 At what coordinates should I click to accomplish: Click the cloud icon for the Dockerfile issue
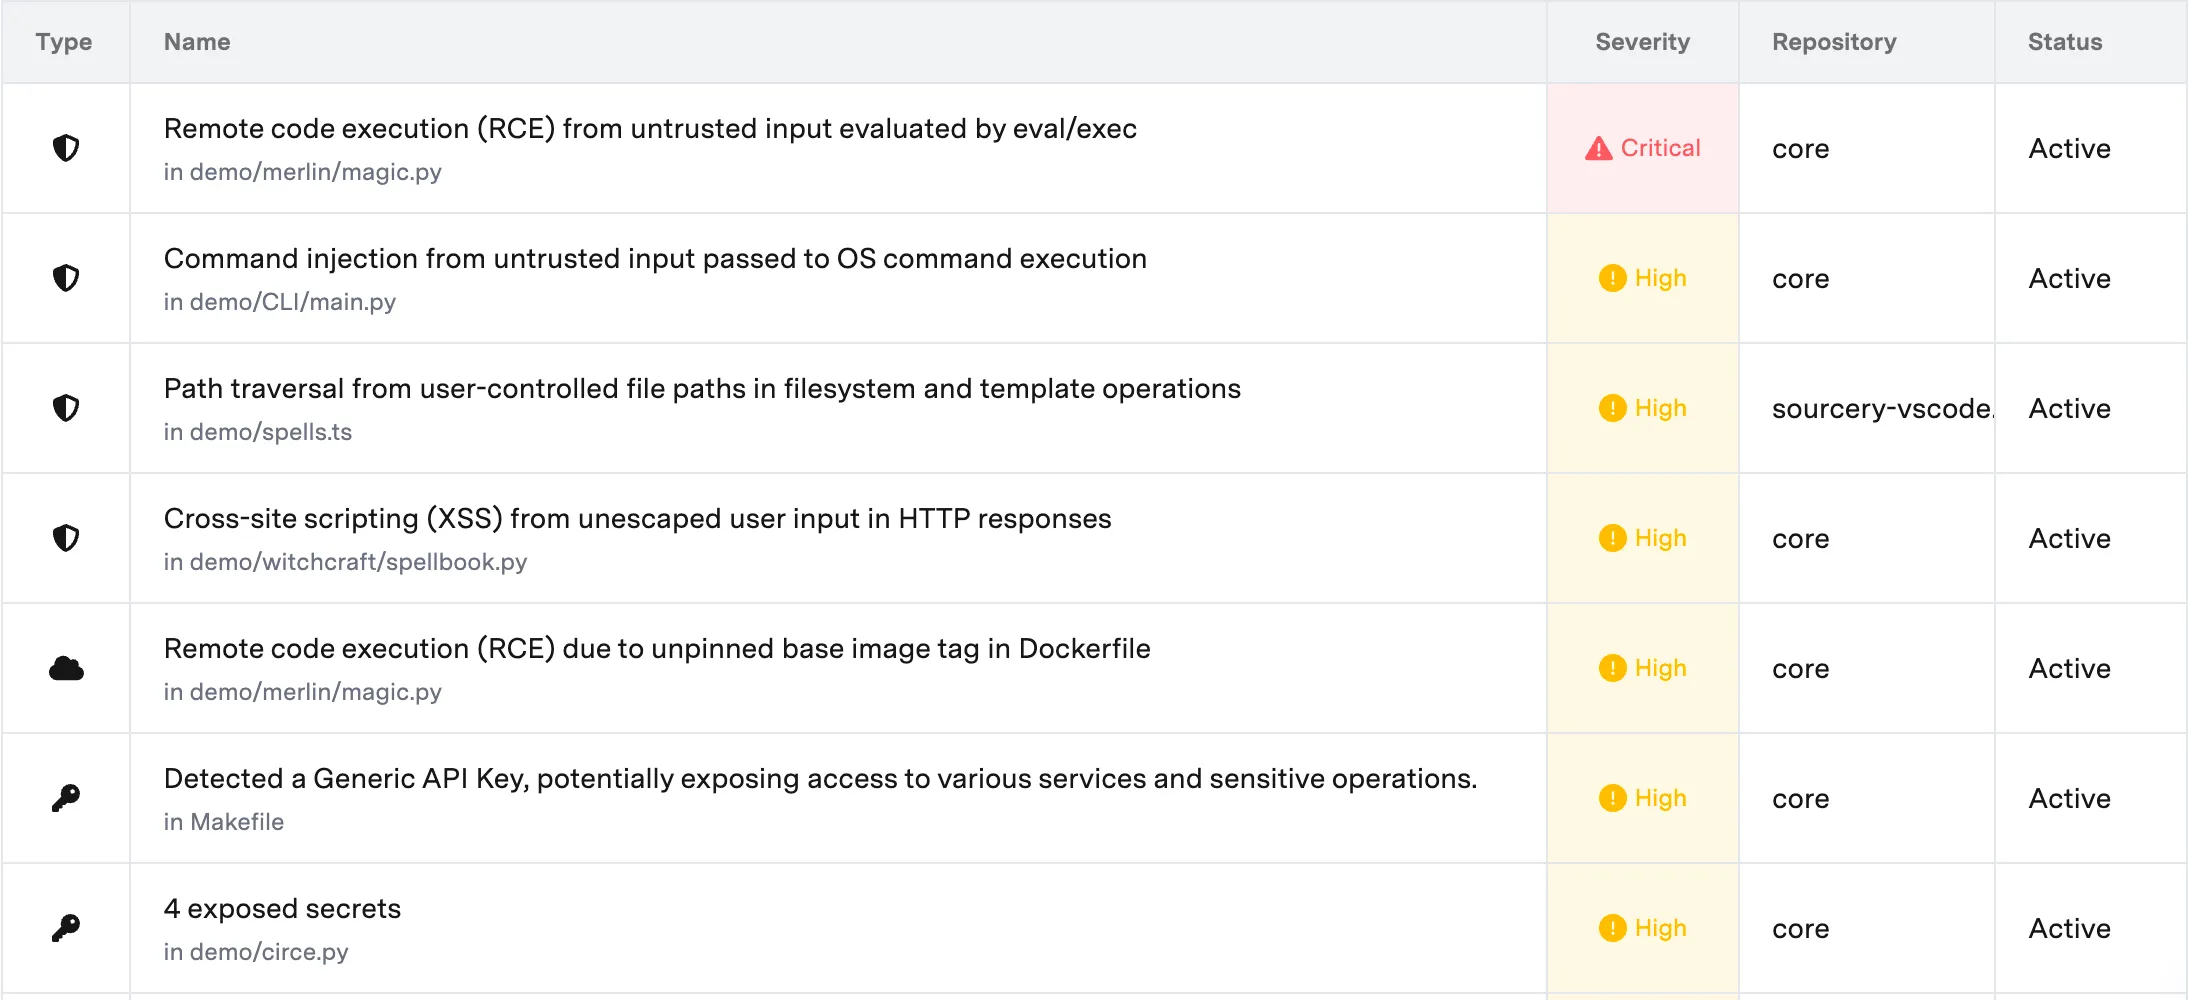point(66,668)
